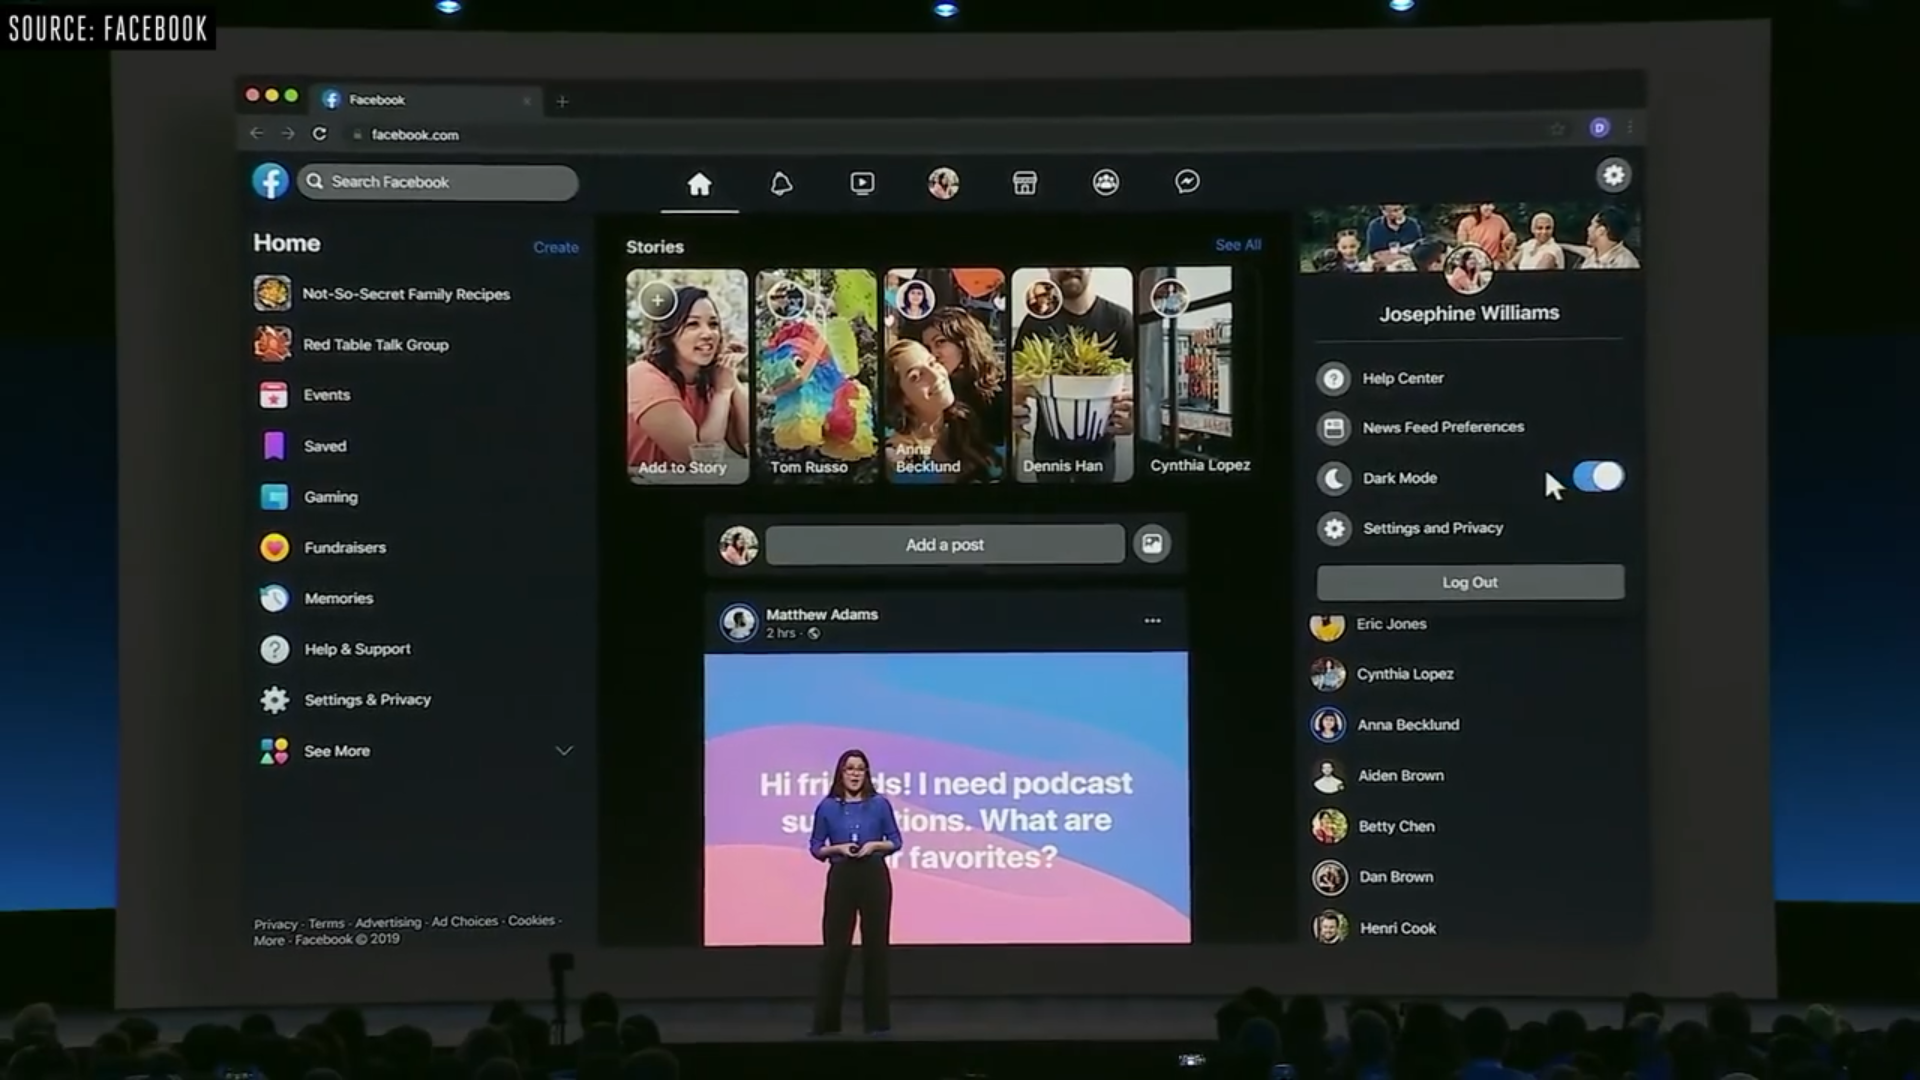1920x1080 pixels.
Task: Click Settings and Privacy menu item
Action: [x=1432, y=526]
